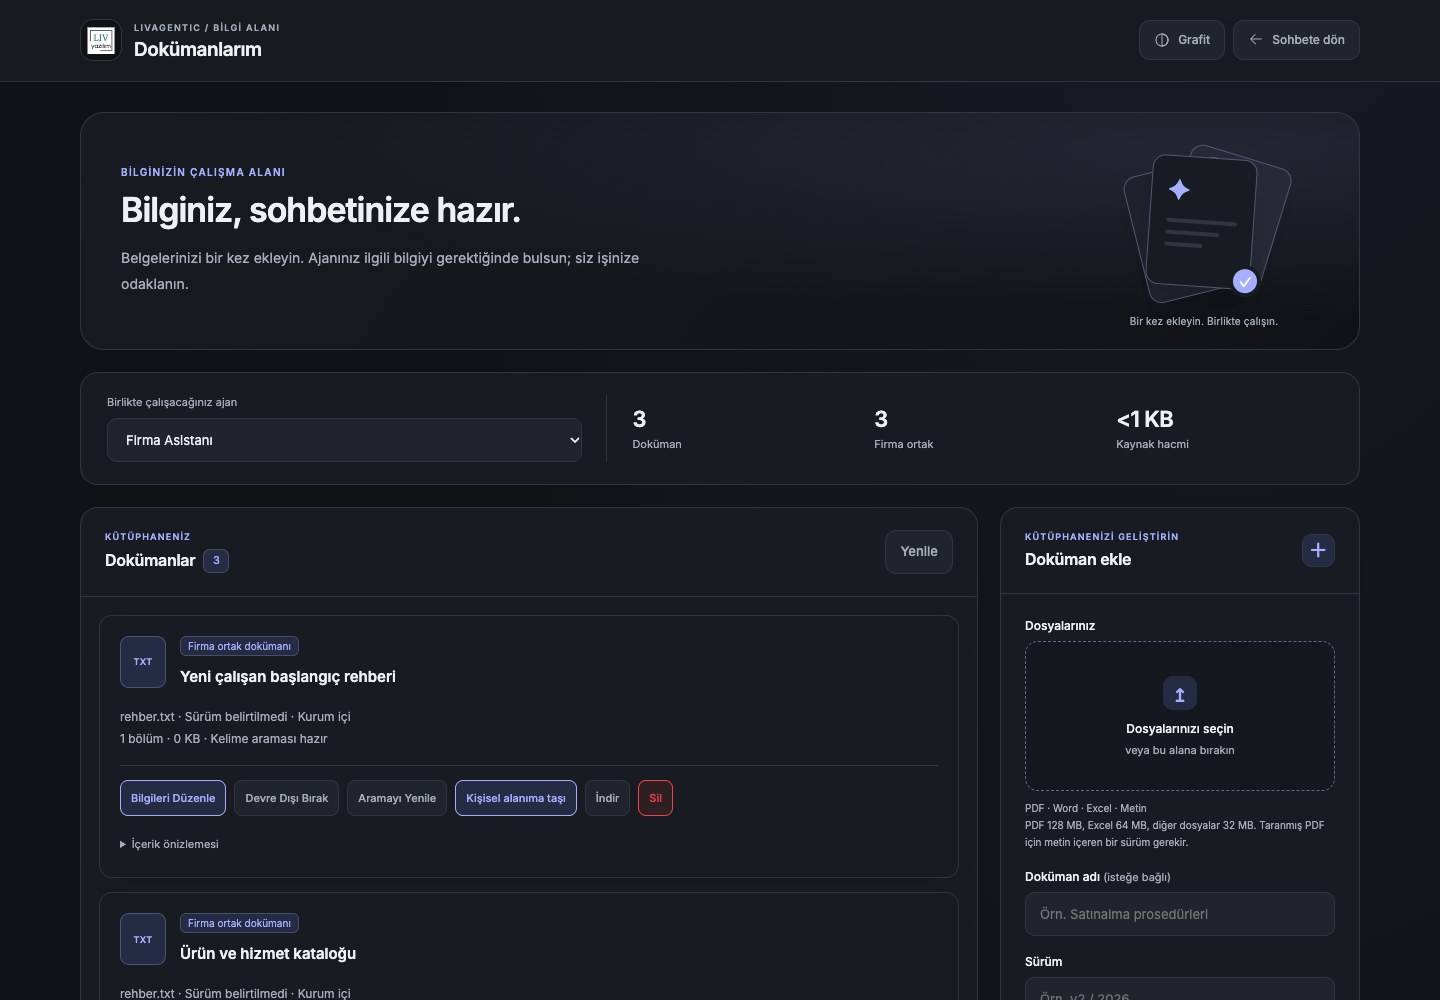Expand İçerik önizlemesi for Yeni çalışan rehberi
This screenshot has width=1440, height=1000.
[169, 844]
